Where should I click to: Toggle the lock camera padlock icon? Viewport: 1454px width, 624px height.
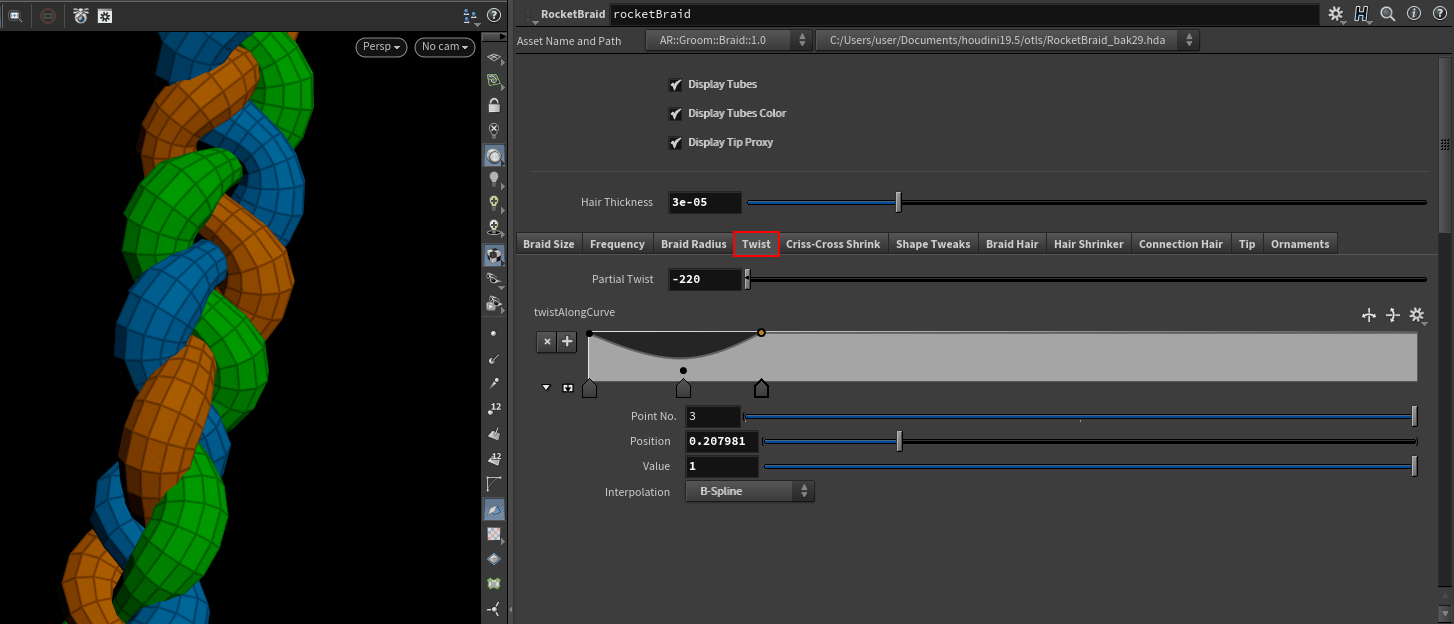pos(494,105)
